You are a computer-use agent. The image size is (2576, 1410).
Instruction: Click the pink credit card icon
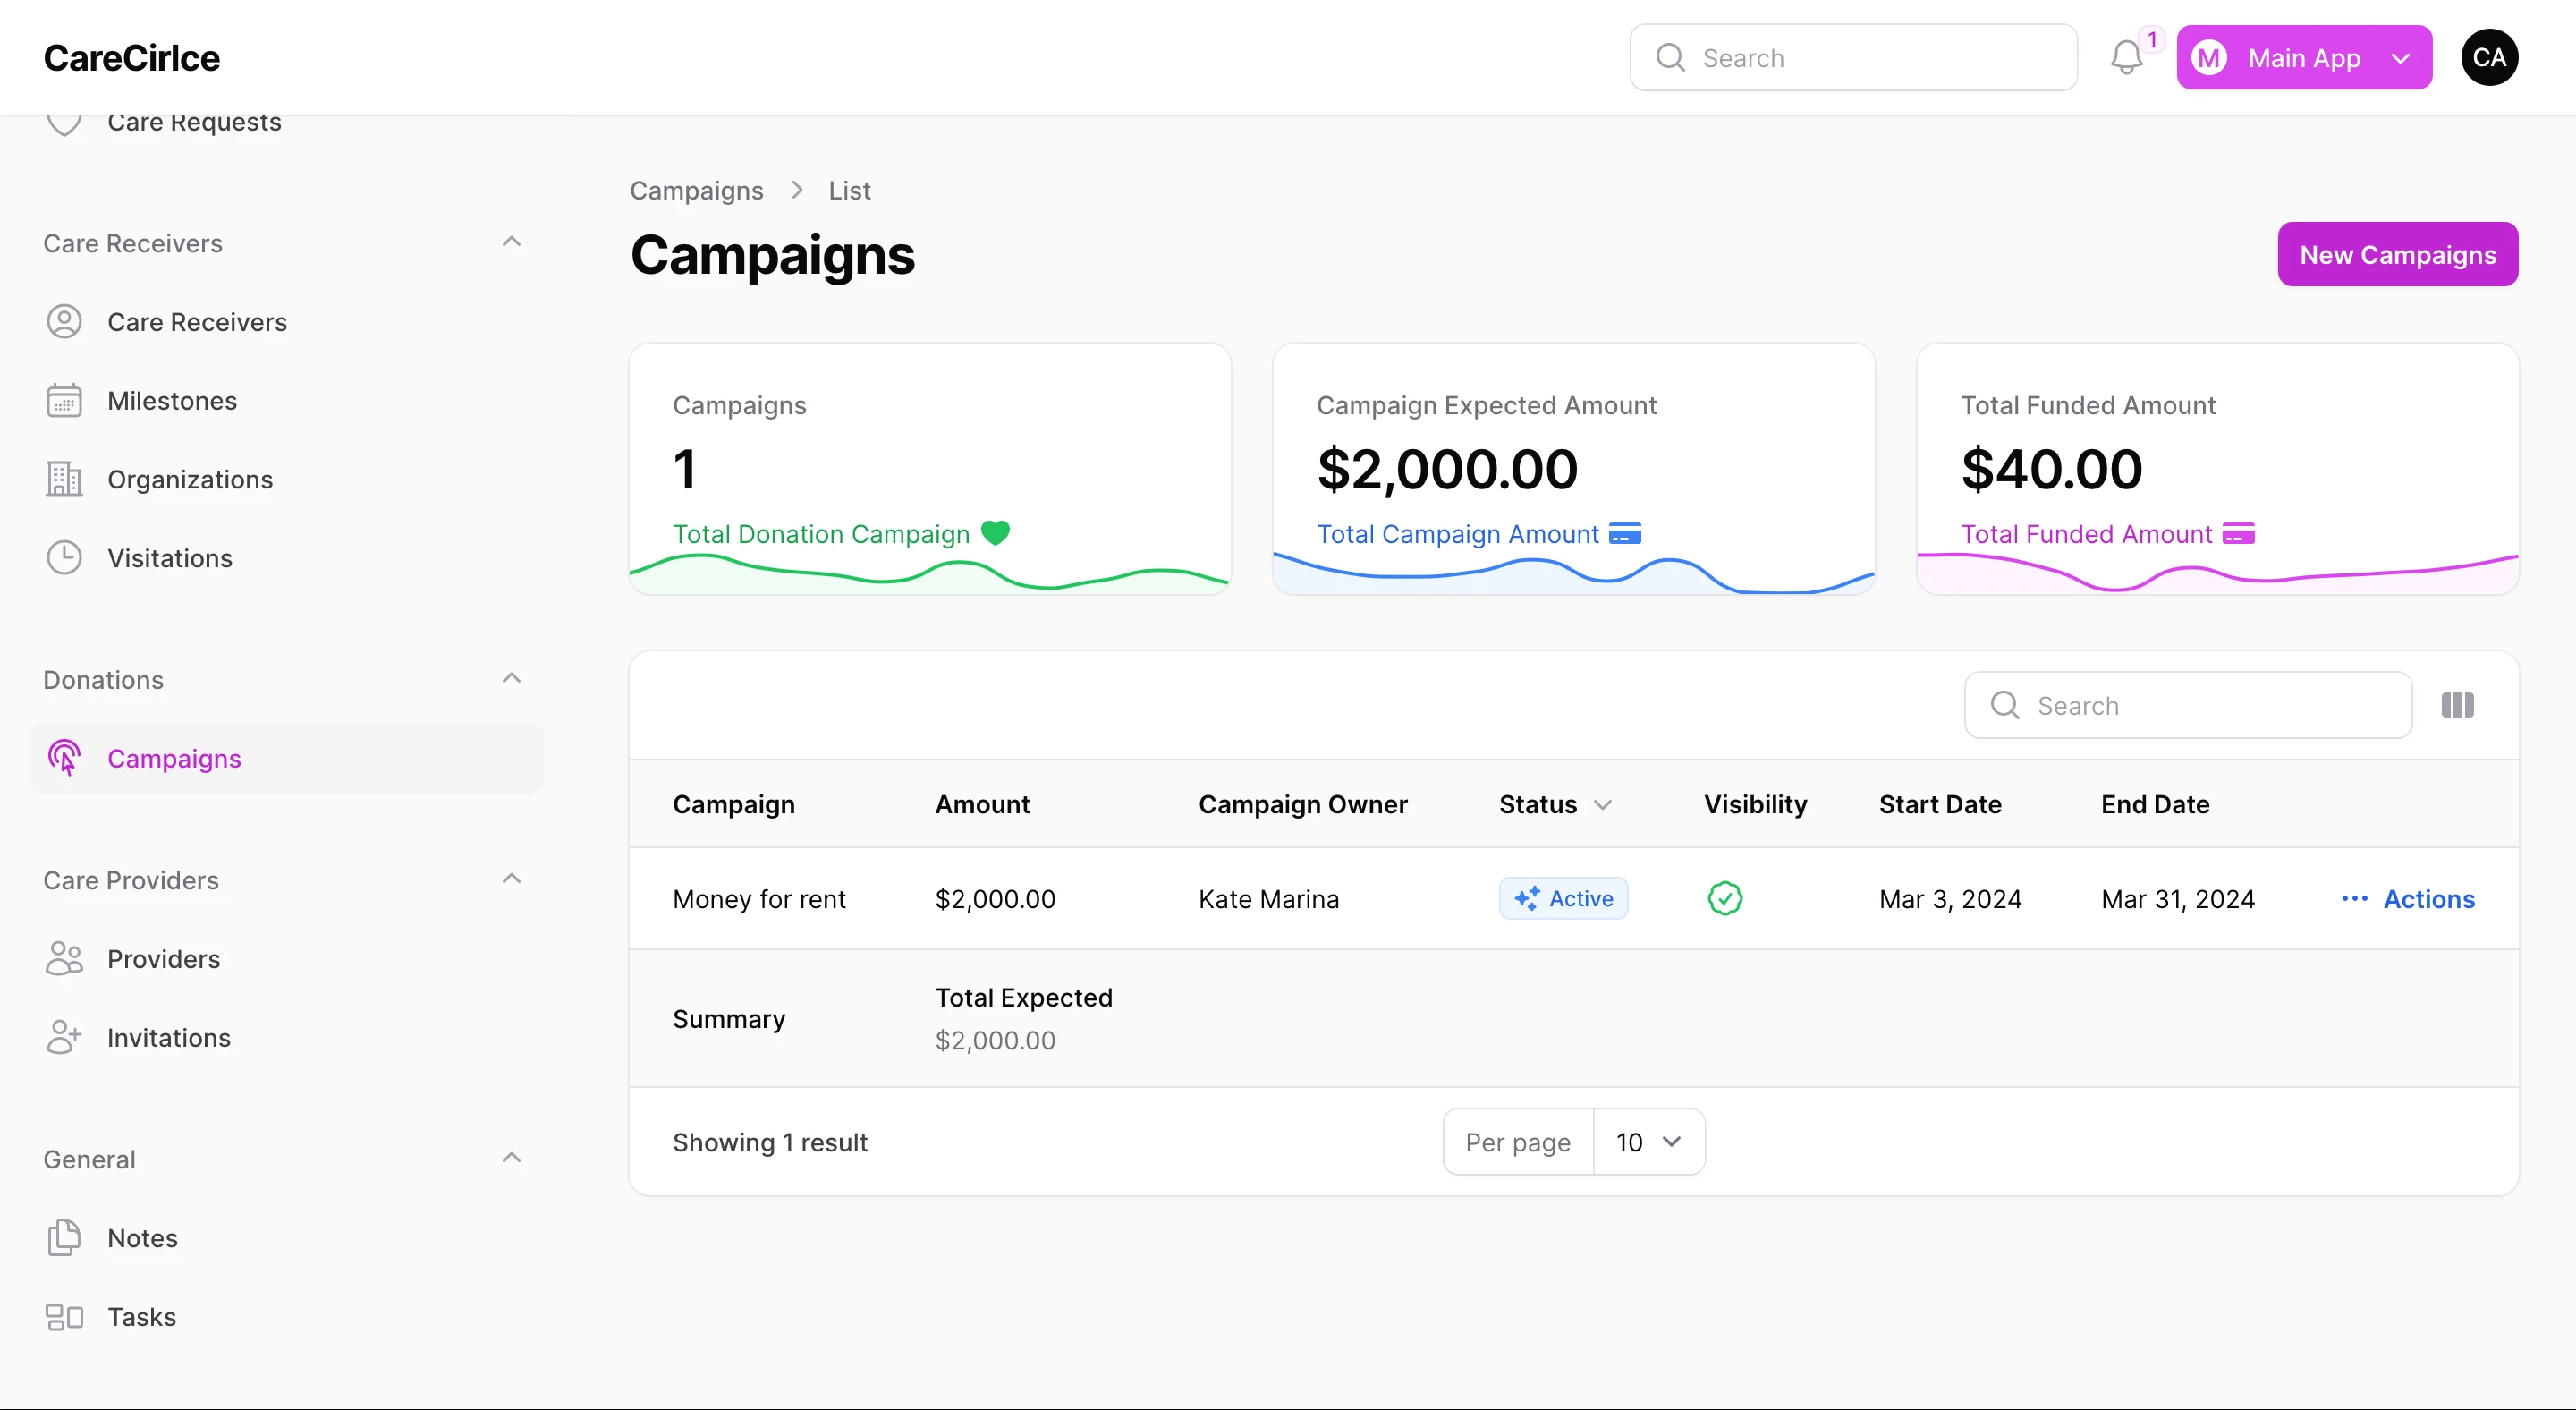click(x=2238, y=533)
